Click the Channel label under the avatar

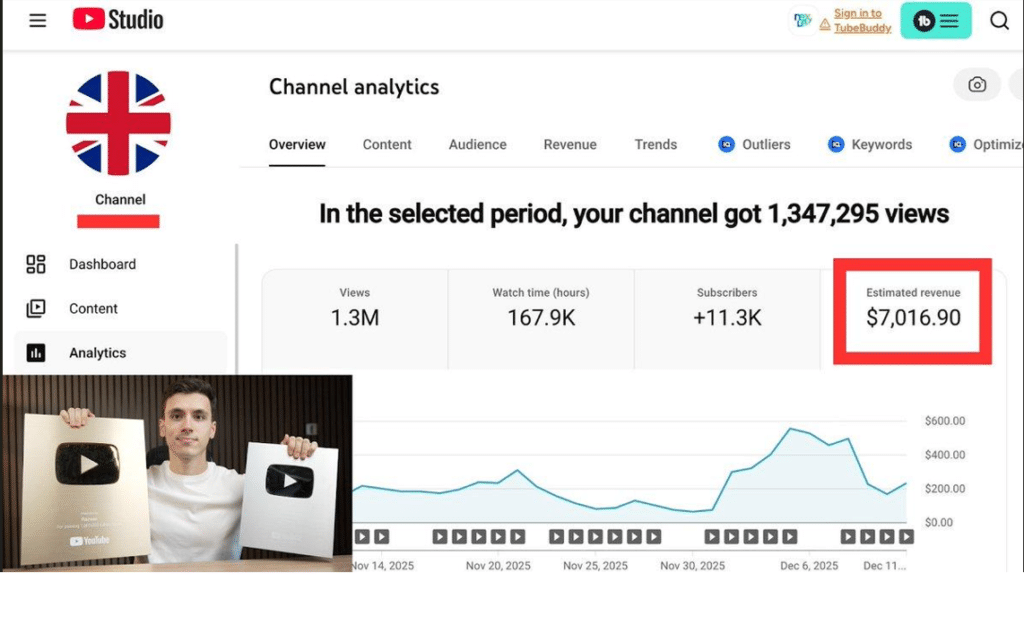(x=120, y=200)
